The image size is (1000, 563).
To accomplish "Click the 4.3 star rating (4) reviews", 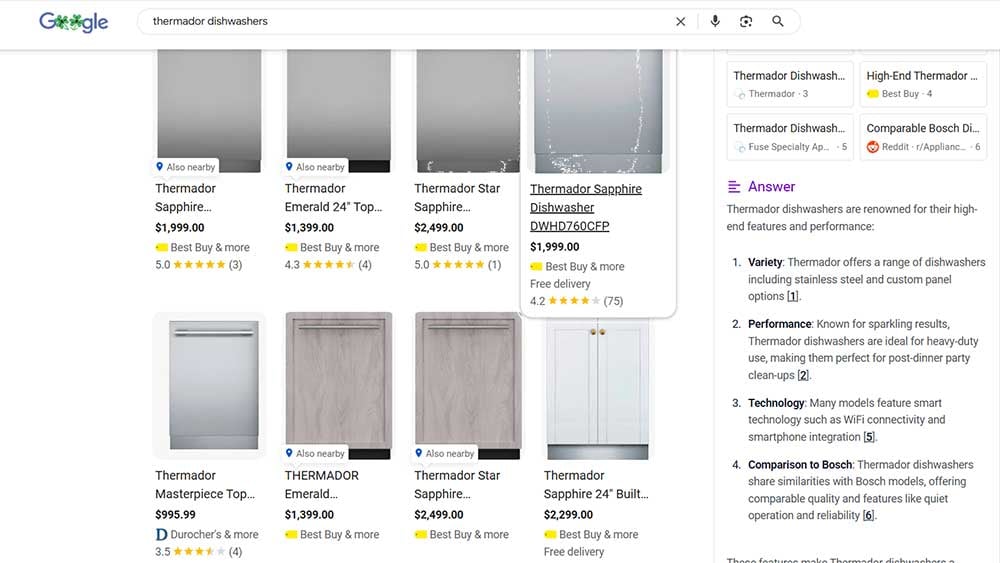I will 328,265.
